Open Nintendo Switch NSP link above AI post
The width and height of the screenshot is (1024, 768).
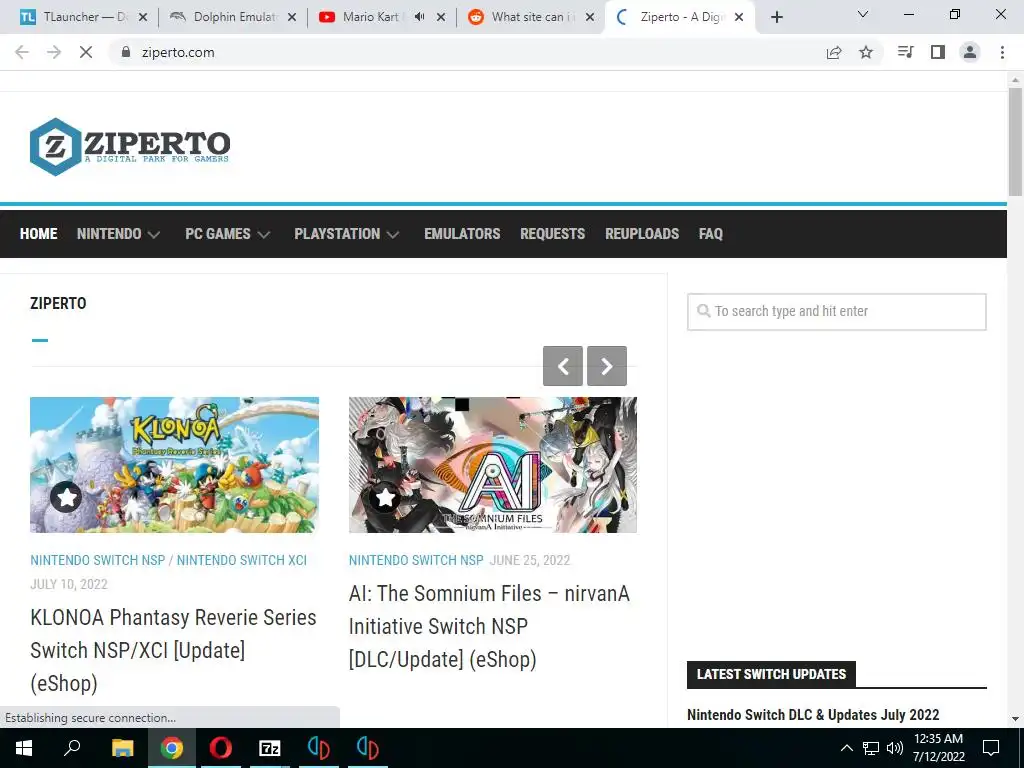point(416,560)
